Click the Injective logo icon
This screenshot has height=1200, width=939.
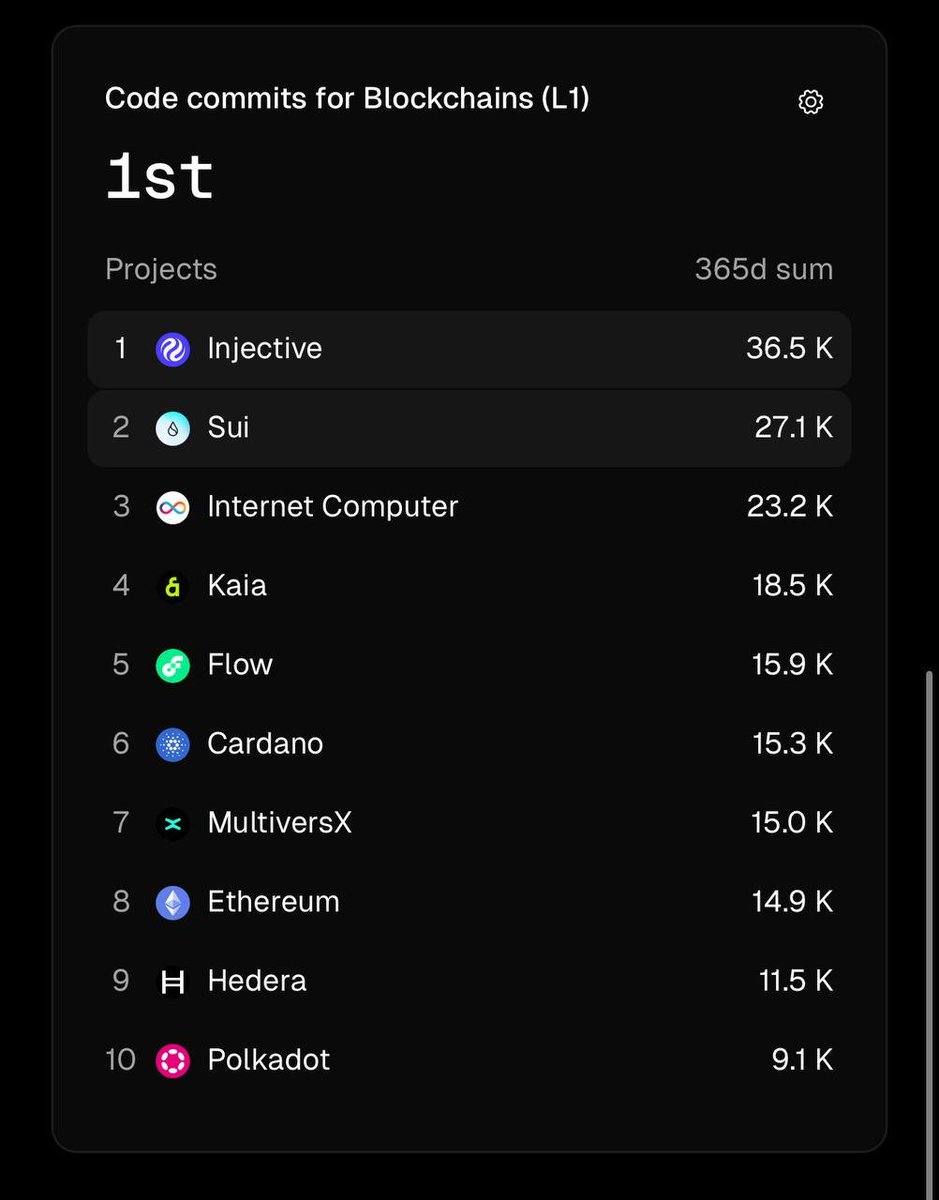173,349
